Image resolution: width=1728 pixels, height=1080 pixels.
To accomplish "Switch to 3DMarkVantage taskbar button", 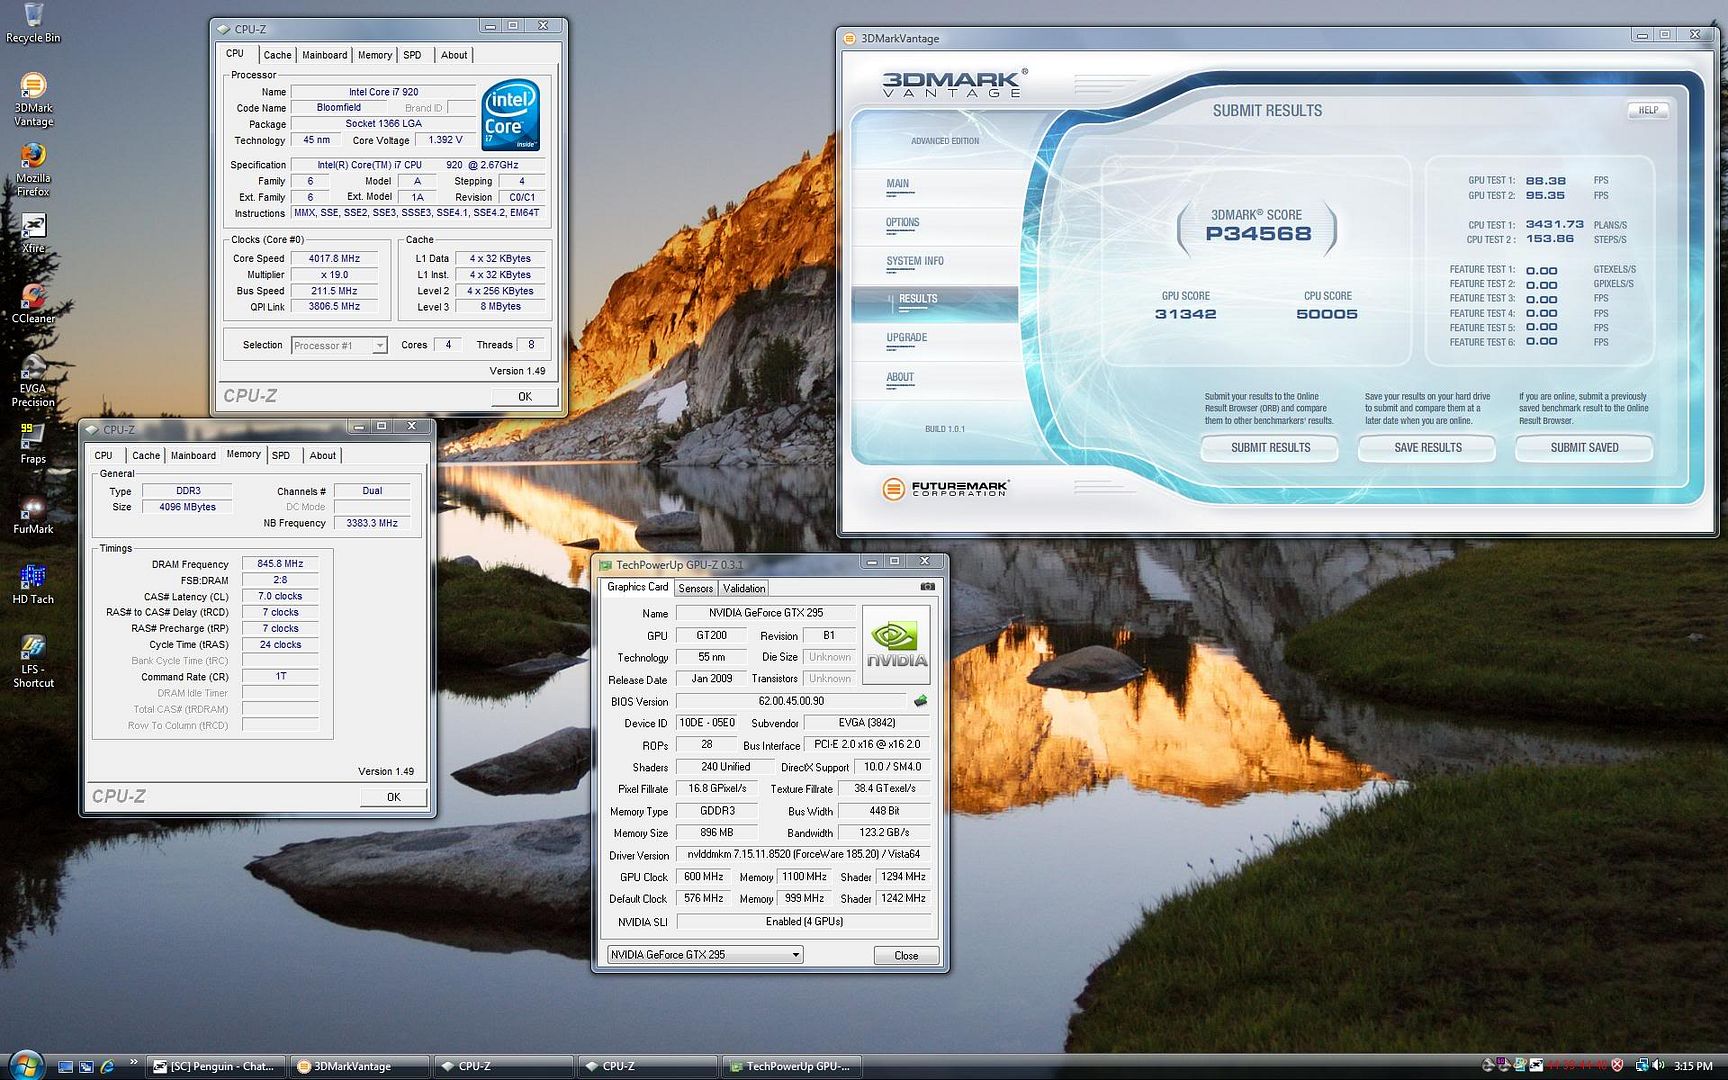I will pyautogui.click(x=360, y=1066).
